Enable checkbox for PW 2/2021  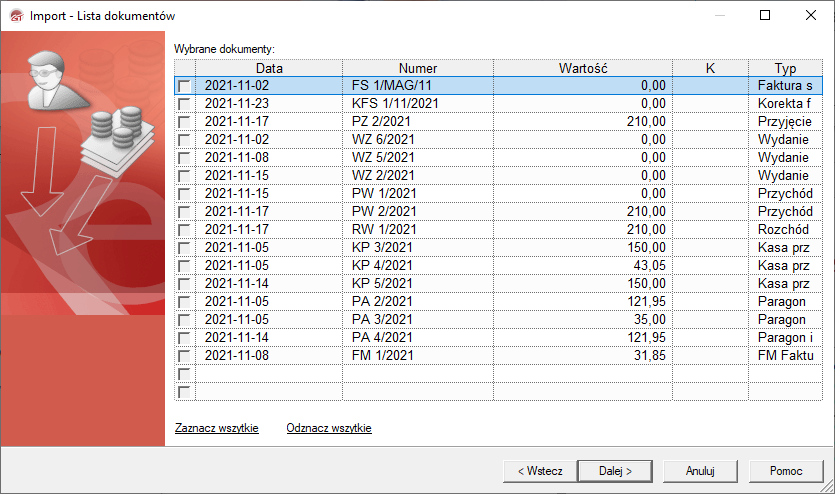184,212
